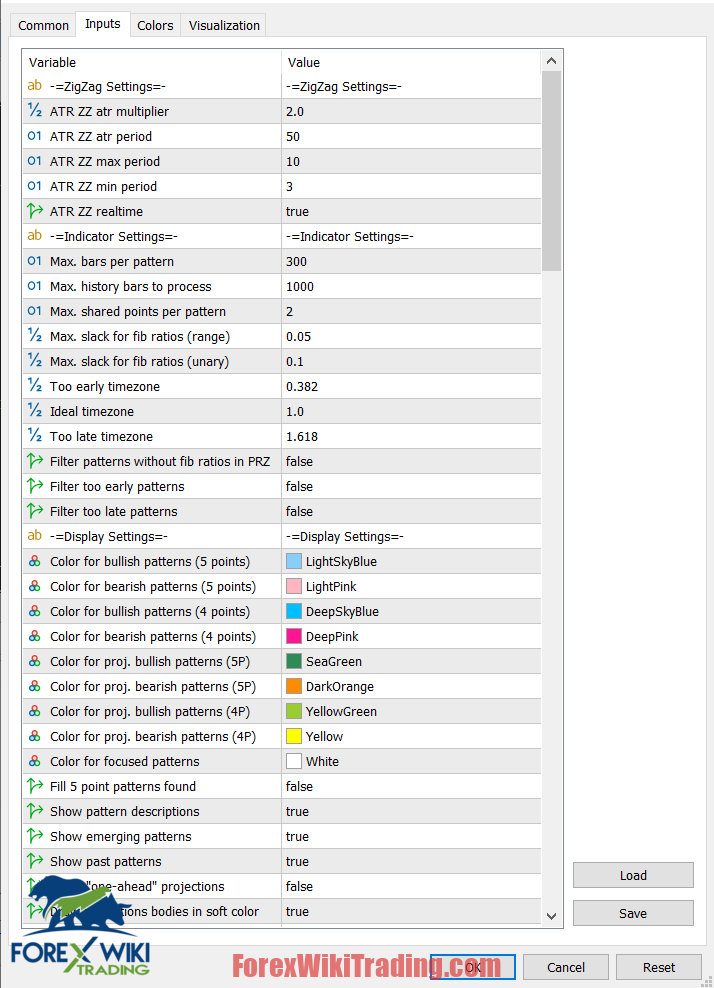Click the Load button
The height and width of the screenshot is (988, 714).
tap(633, 875)
